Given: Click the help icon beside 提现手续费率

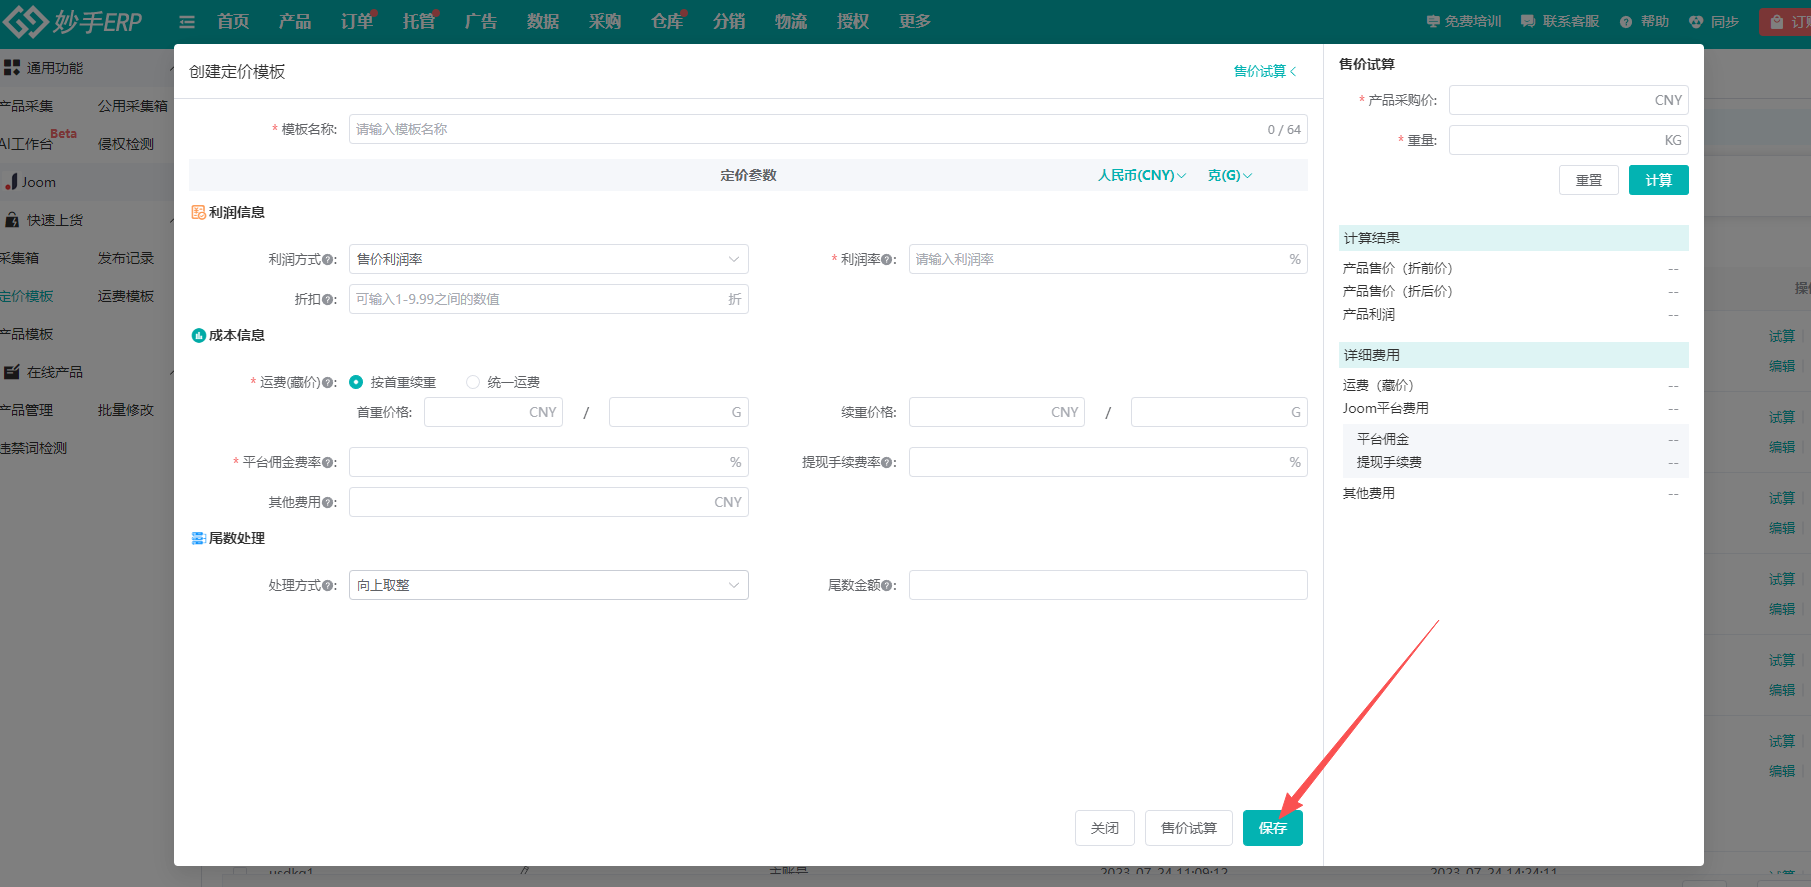Looking at the screenshot, I should (x=889, y=463).
